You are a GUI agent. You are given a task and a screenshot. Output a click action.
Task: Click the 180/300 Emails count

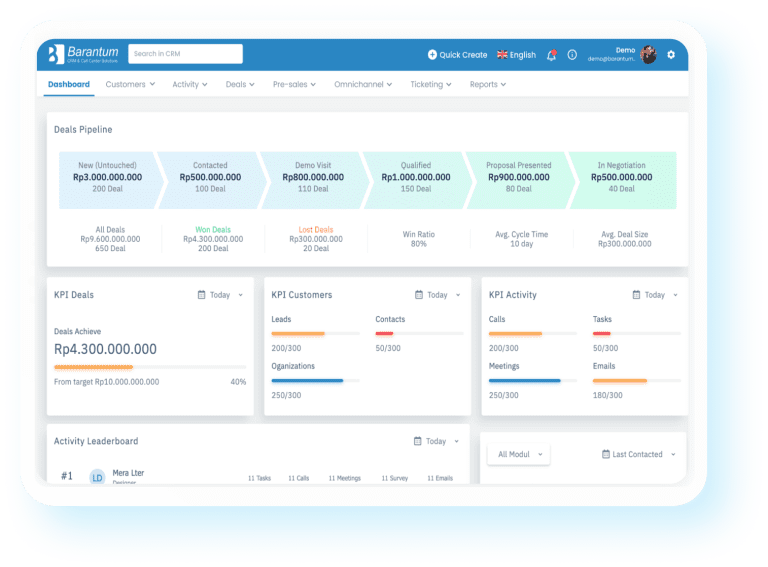[x=607, y=395]
